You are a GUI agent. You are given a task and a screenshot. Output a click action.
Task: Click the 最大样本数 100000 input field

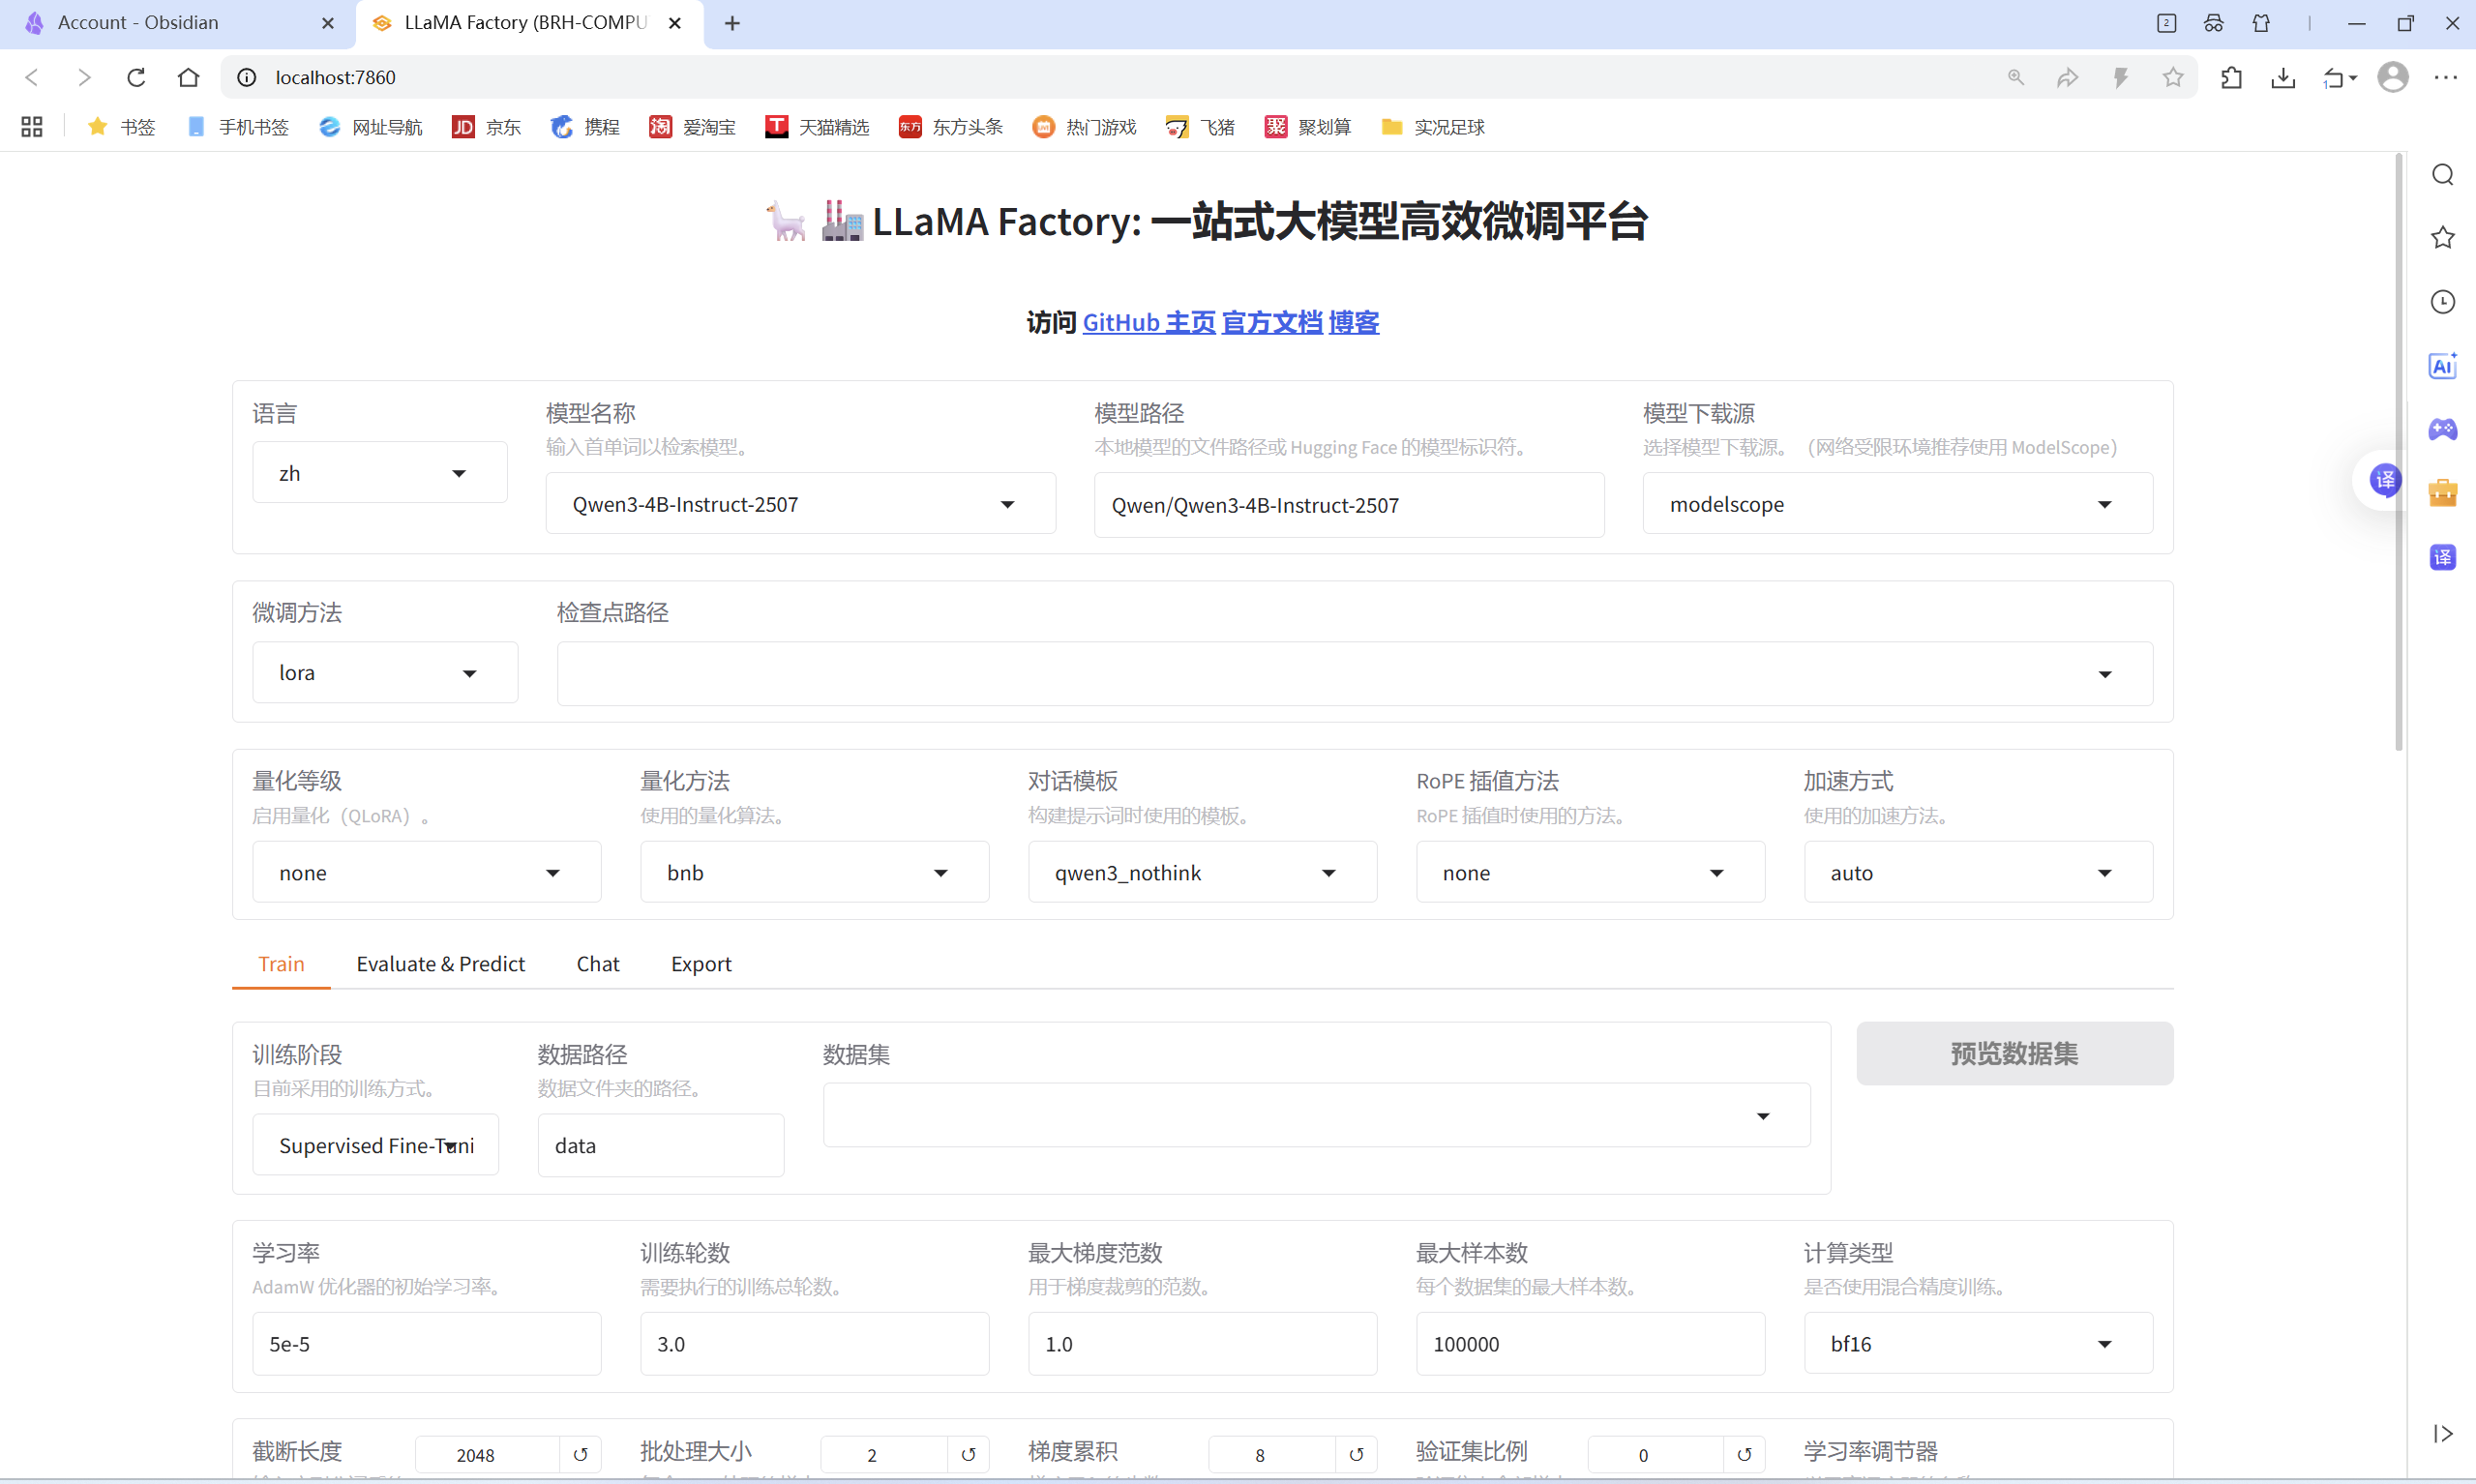(x=1591, y=1344)
